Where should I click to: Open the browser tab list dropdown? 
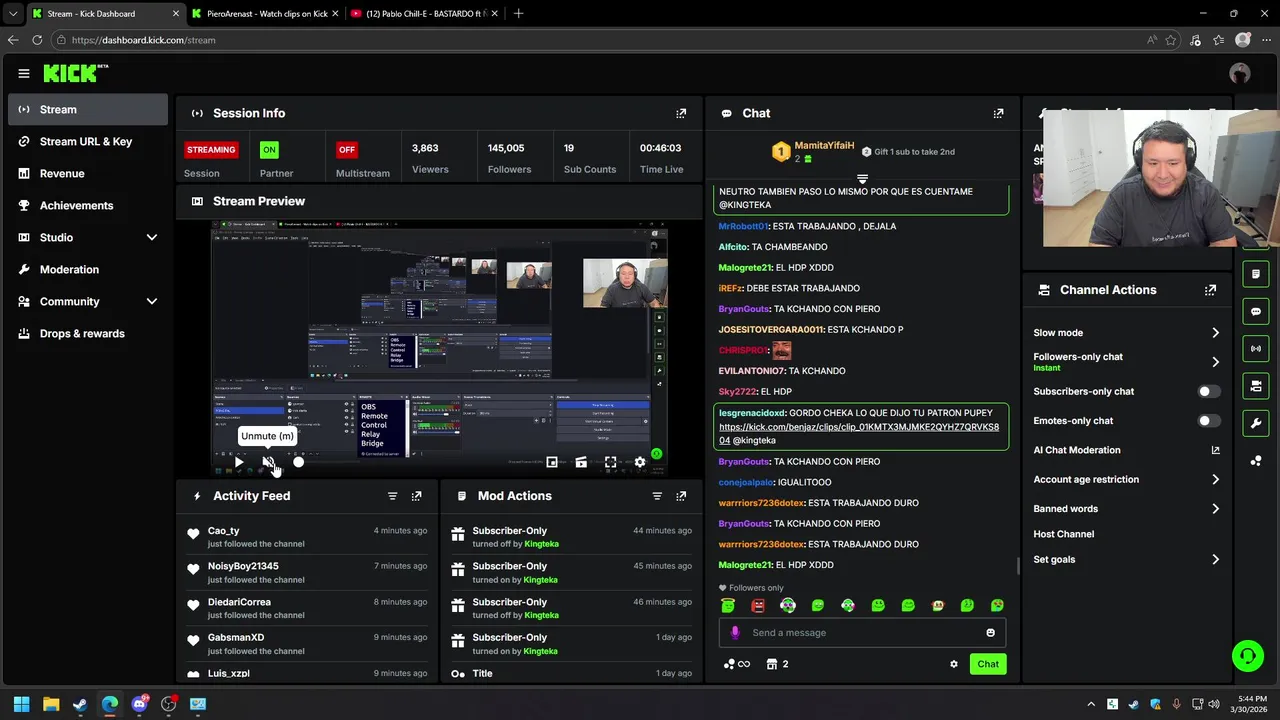pyautogui.click(x=12, y=14)
